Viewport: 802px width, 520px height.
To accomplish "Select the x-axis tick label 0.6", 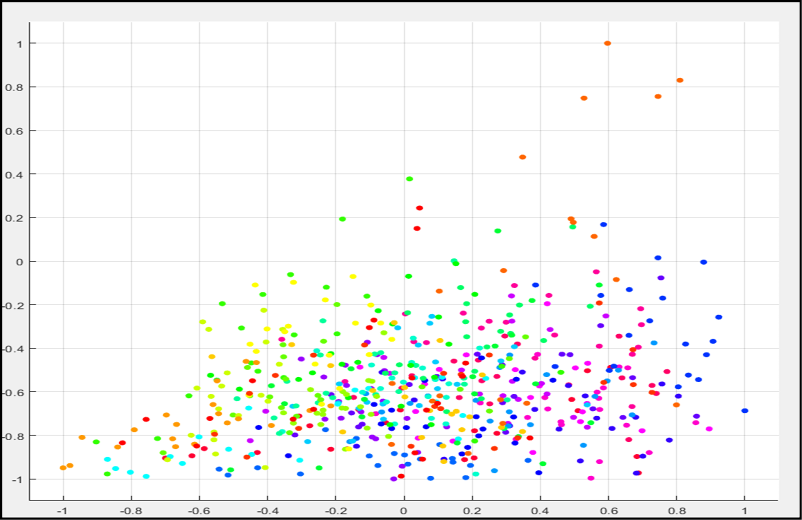I will [x=608, y=510].
